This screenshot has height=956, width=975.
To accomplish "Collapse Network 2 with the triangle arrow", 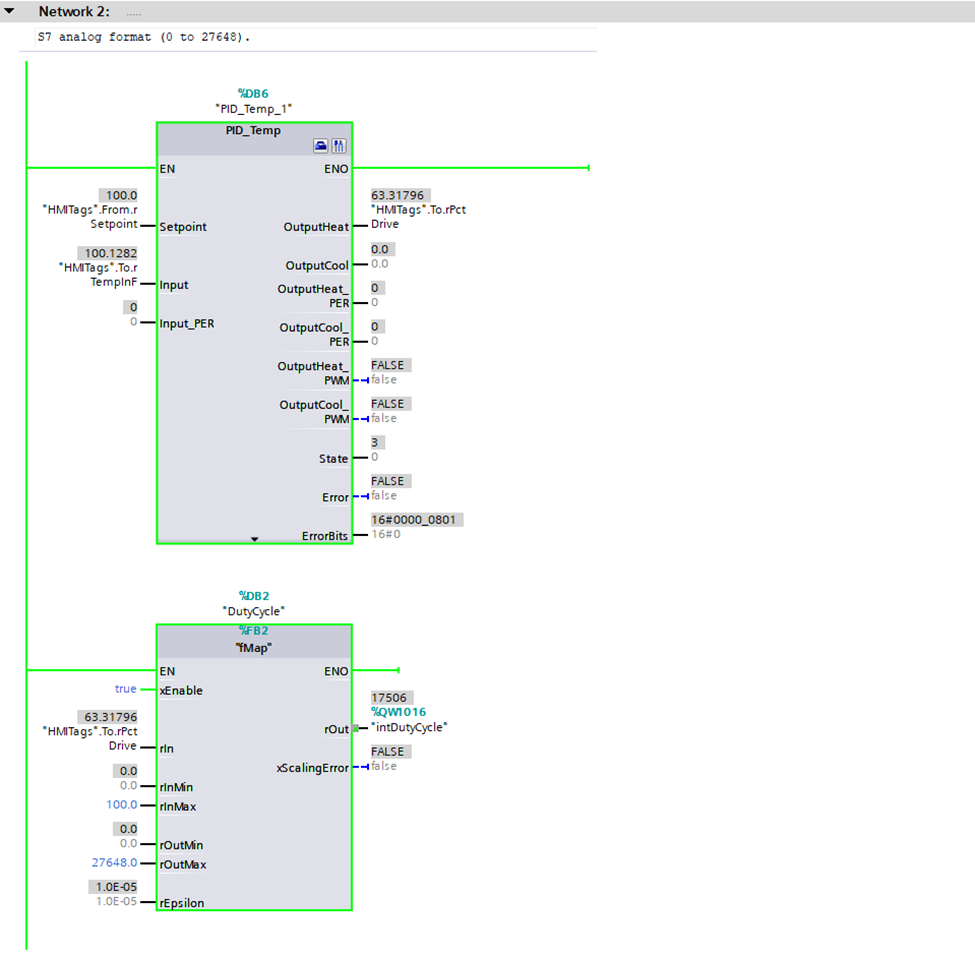I will [9, 11].
